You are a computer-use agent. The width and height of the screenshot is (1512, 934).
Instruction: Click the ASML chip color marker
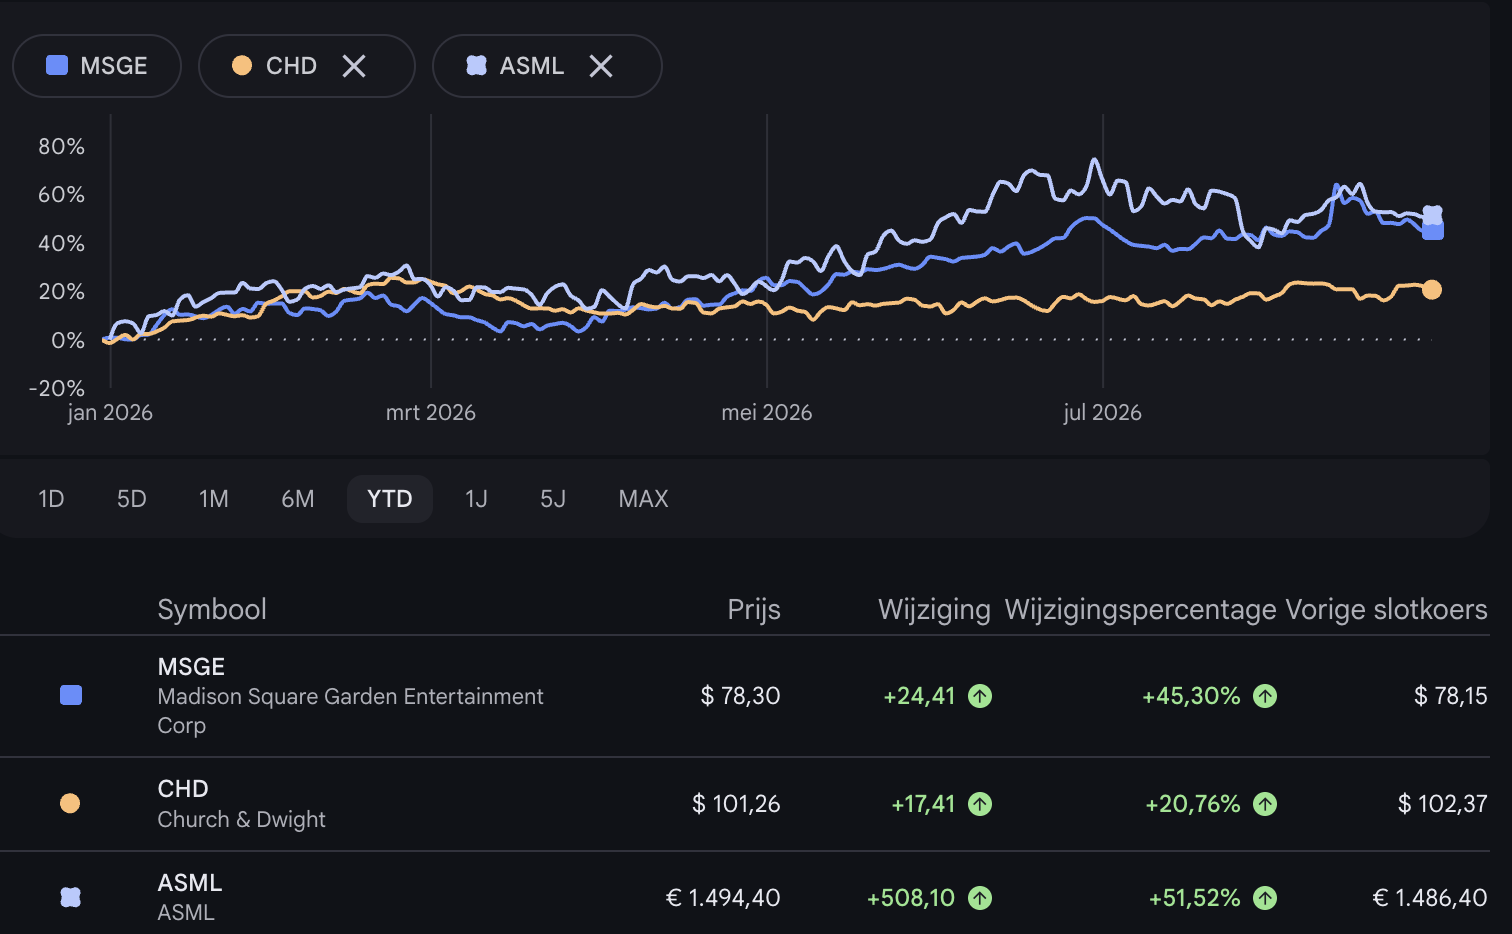pos(477,65)
